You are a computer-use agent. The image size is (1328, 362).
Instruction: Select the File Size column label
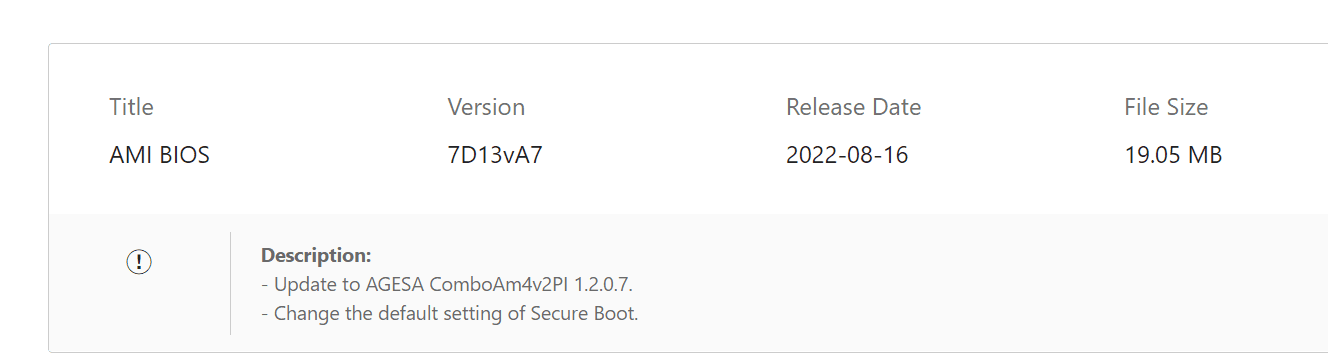[1166, 107]
